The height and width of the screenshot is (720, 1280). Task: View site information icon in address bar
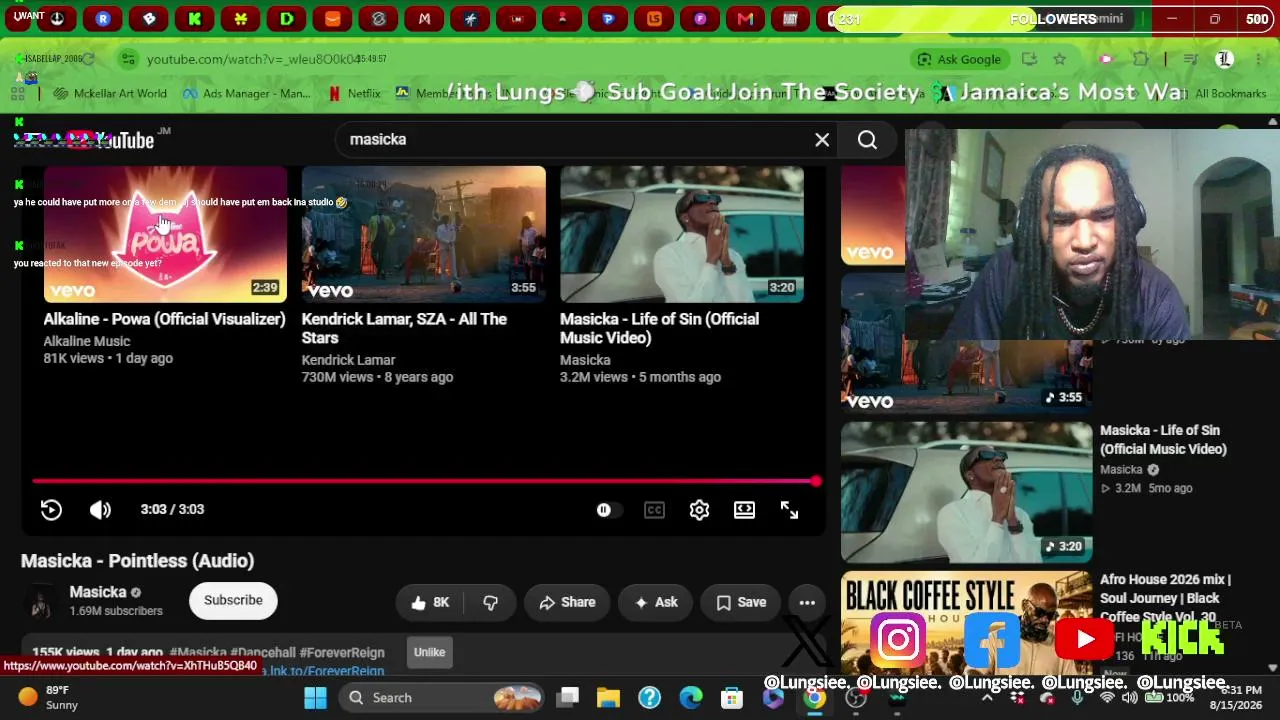pos(128,59)
